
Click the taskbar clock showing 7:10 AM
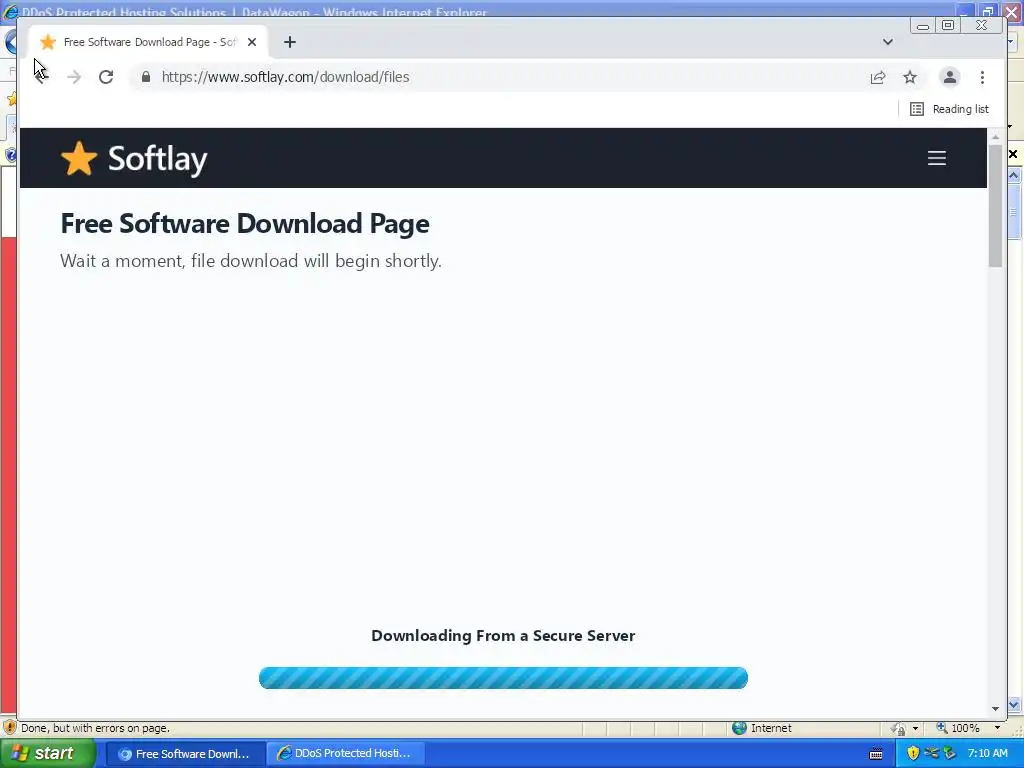click(987, 754)
